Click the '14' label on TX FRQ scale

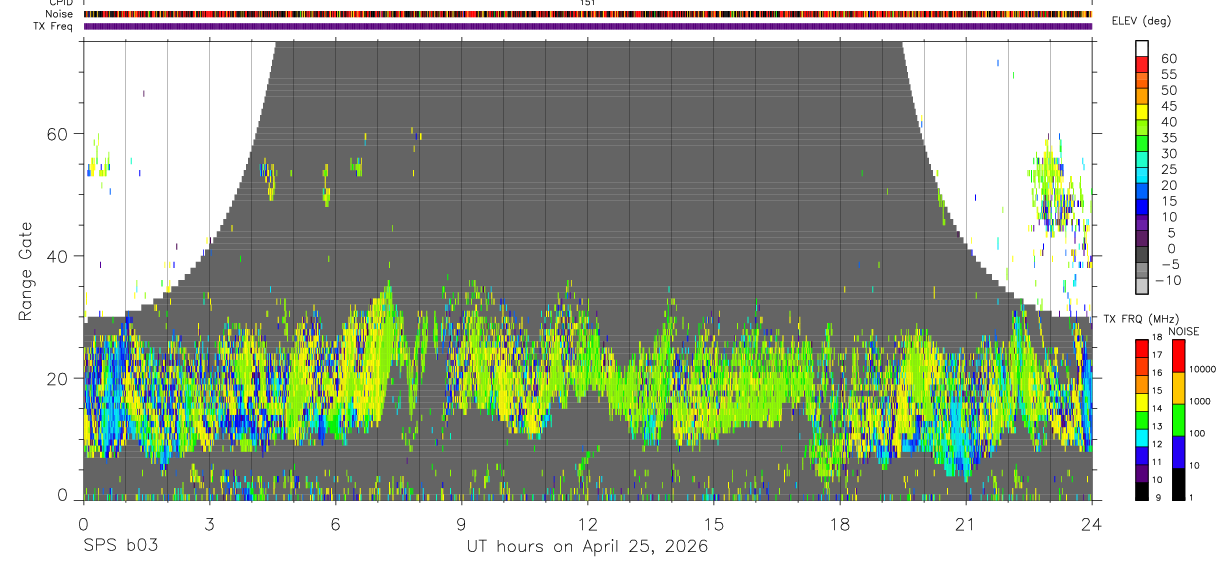[1157, 408]
